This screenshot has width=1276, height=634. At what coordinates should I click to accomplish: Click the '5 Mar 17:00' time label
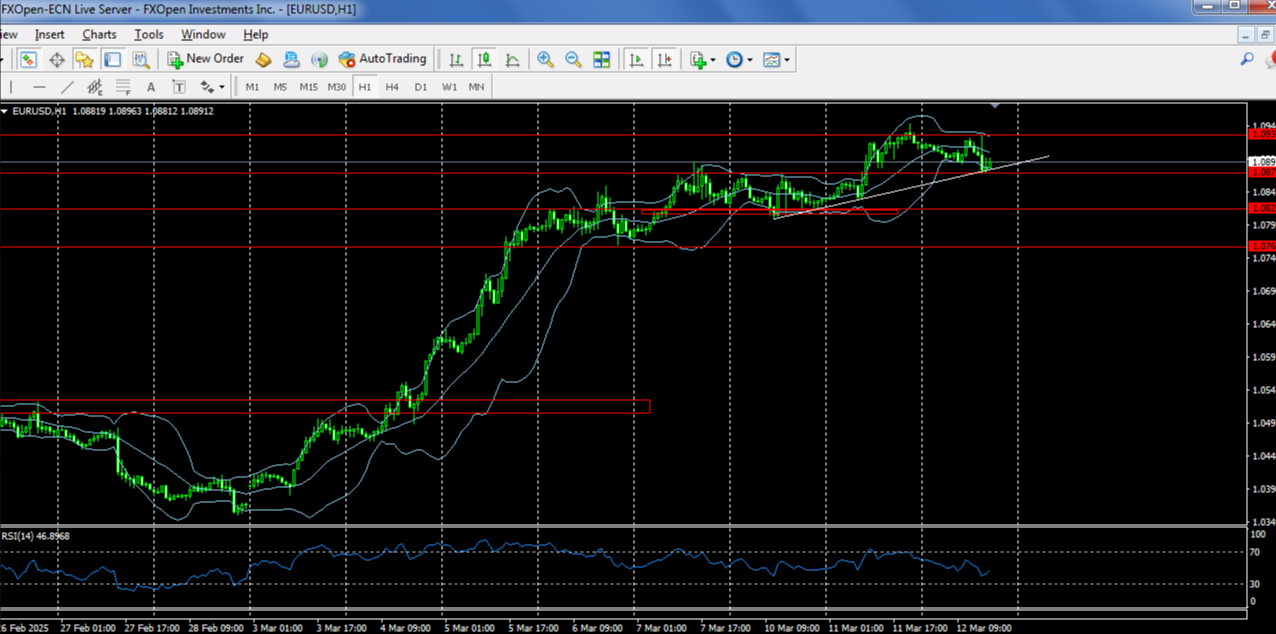tap(534, 628)
